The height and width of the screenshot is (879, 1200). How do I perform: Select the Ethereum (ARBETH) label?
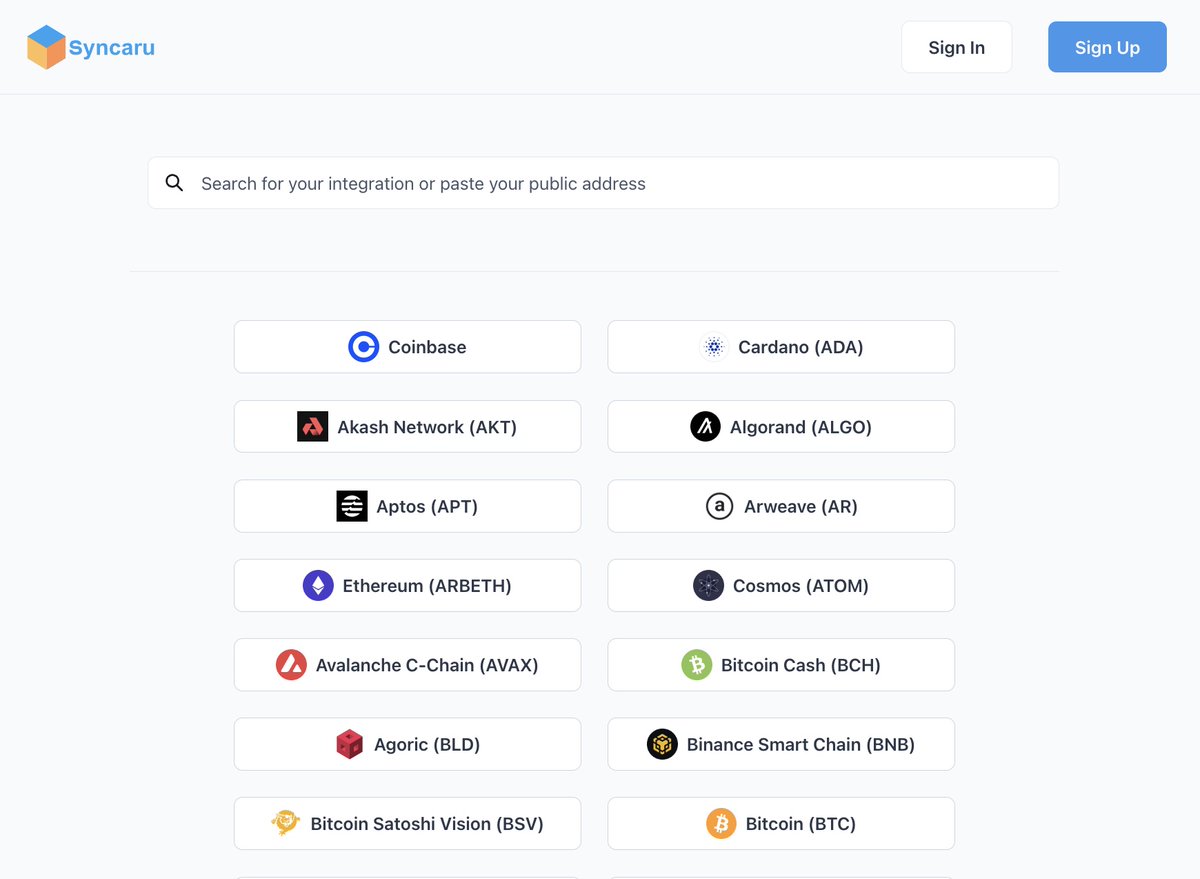[x=427, y=586]
